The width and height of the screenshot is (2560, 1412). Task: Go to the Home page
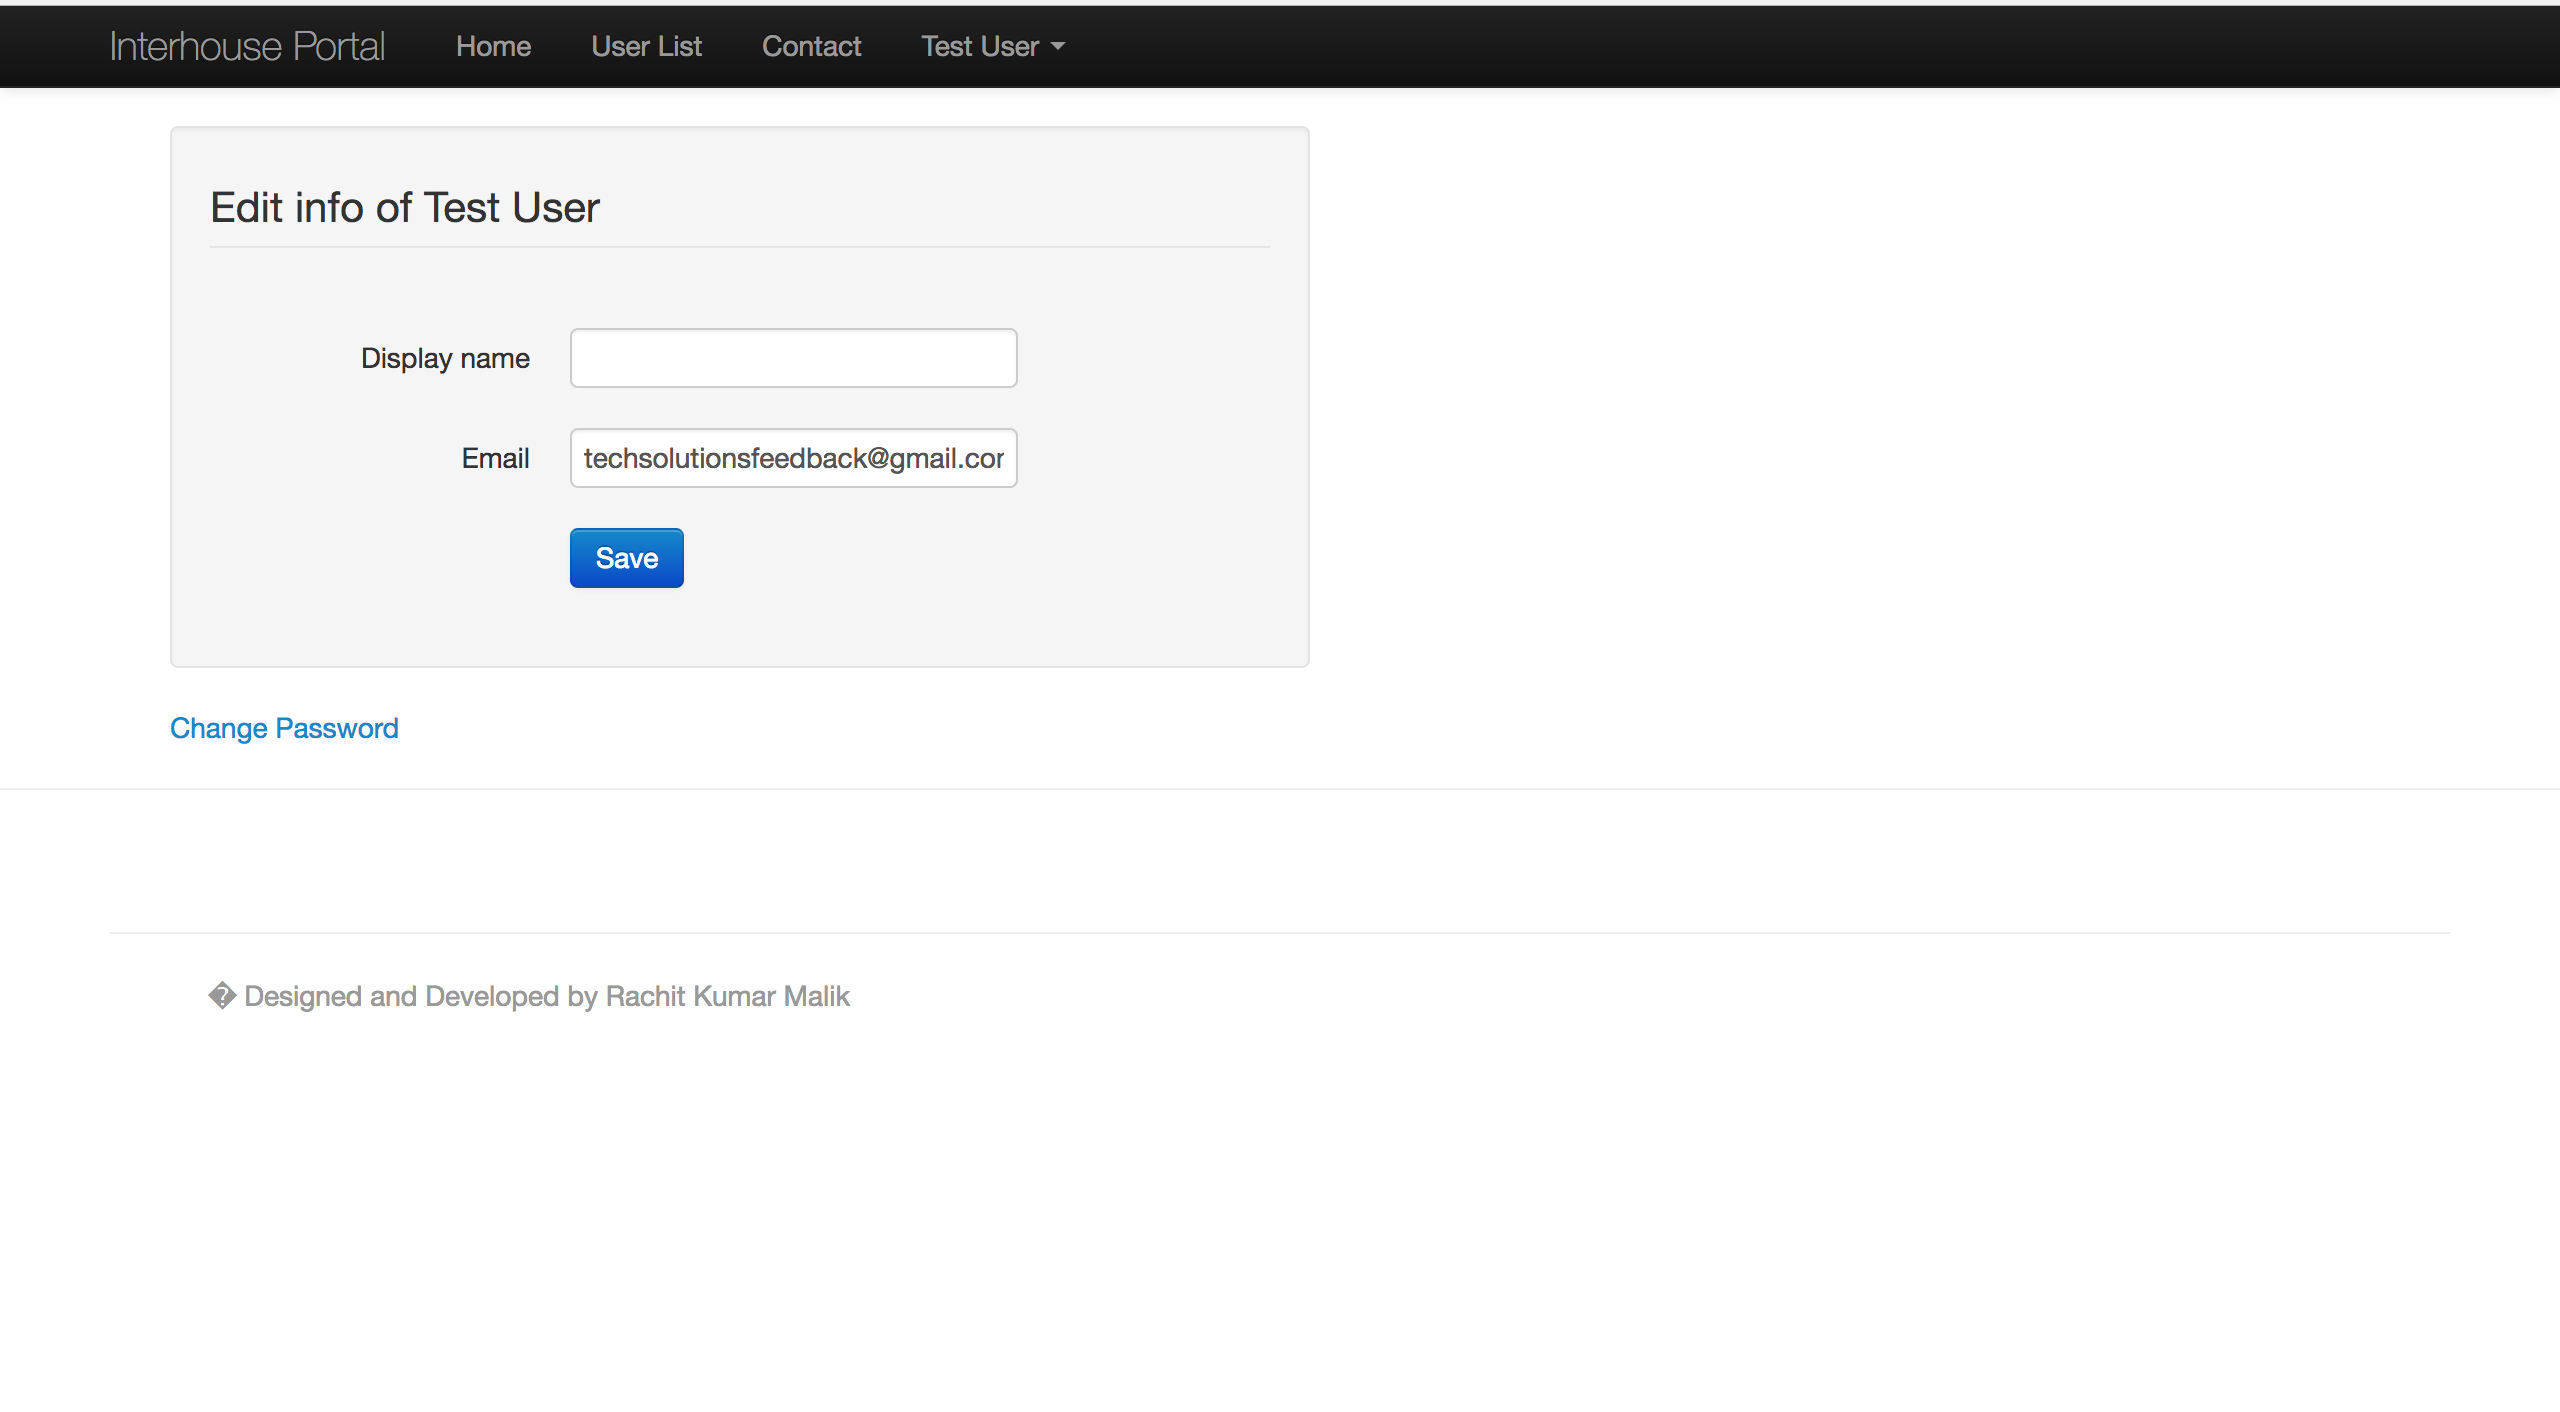pyautogui.click(x=493, y=46)
